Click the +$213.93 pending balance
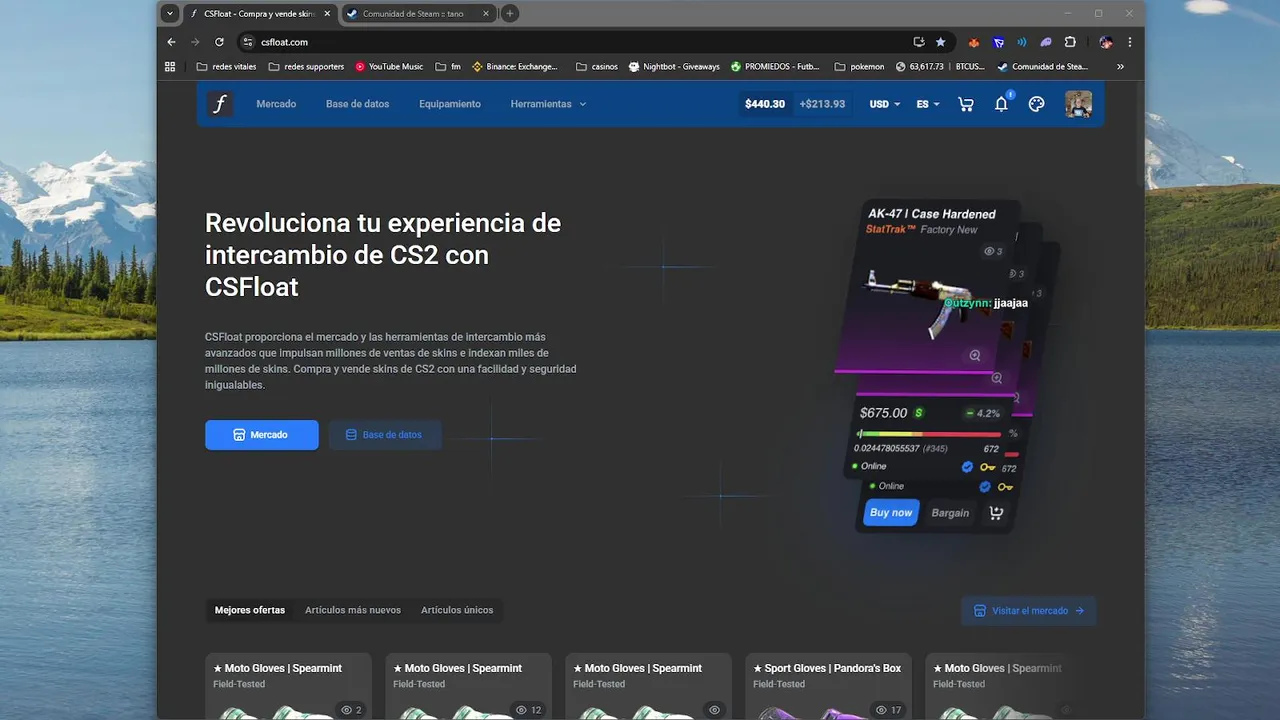The height and width of the screenshot is (720, 1280). click(x=822, y=104)
